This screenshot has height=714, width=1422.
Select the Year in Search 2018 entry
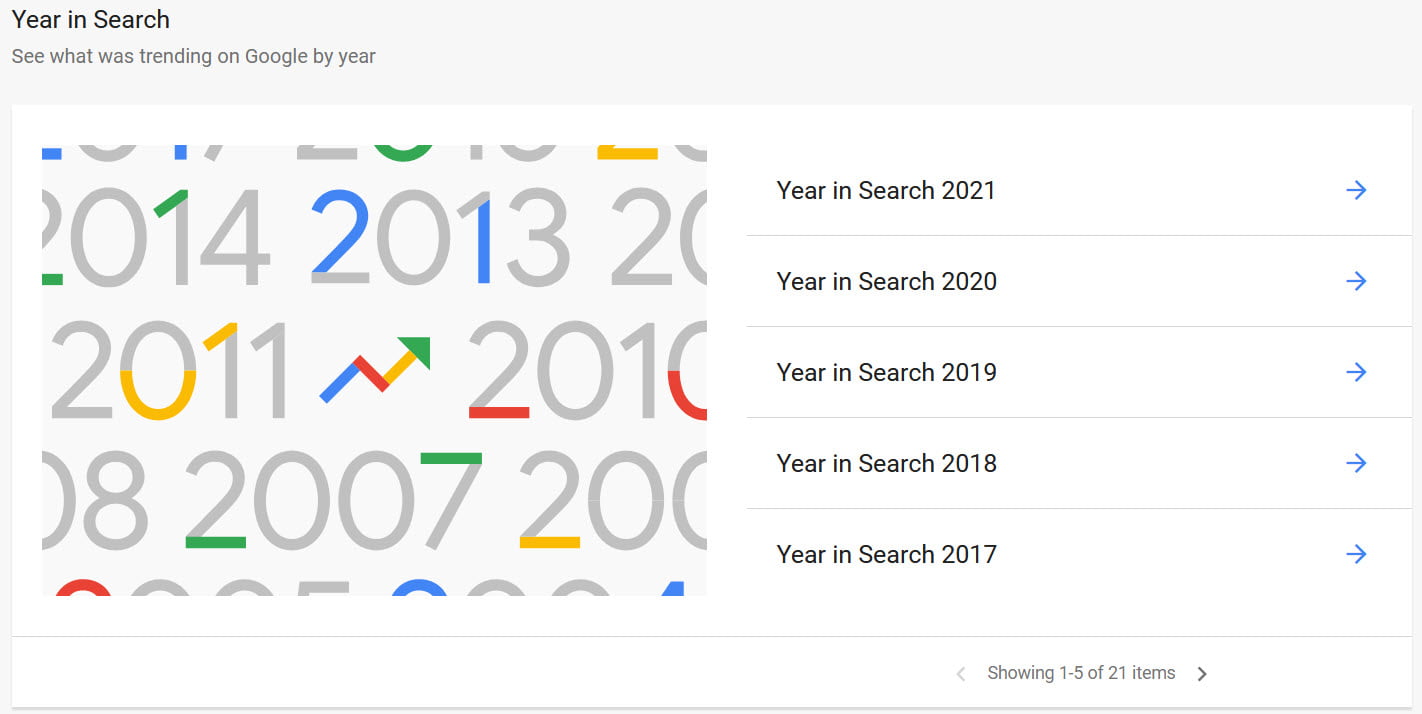[886, 463]
